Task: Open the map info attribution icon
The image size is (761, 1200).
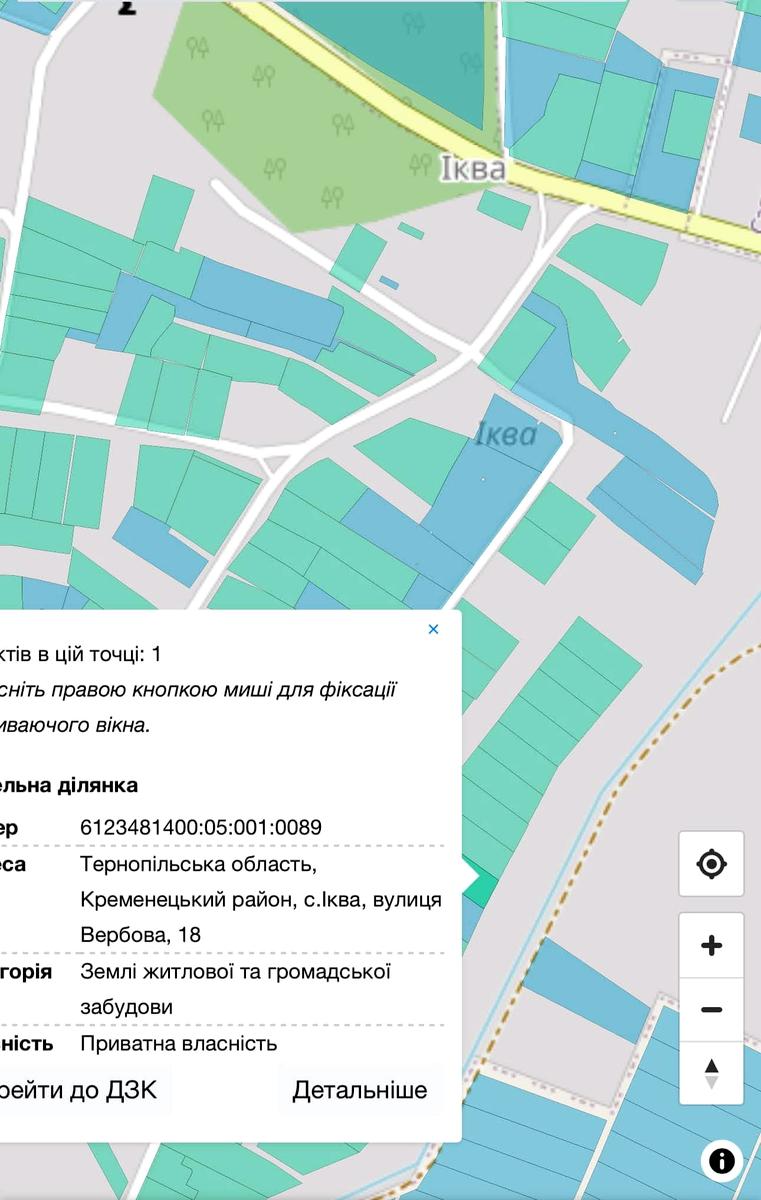Action: pyautogui.click(x=721, y=1160)
